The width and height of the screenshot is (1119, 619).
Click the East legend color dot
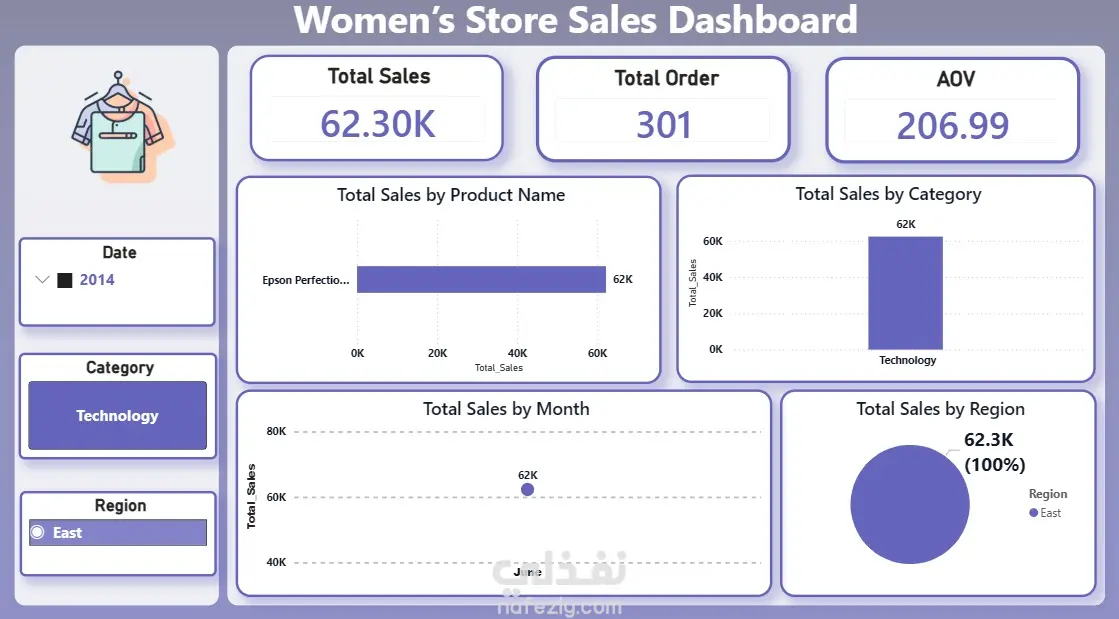[x=1033, y=513]
